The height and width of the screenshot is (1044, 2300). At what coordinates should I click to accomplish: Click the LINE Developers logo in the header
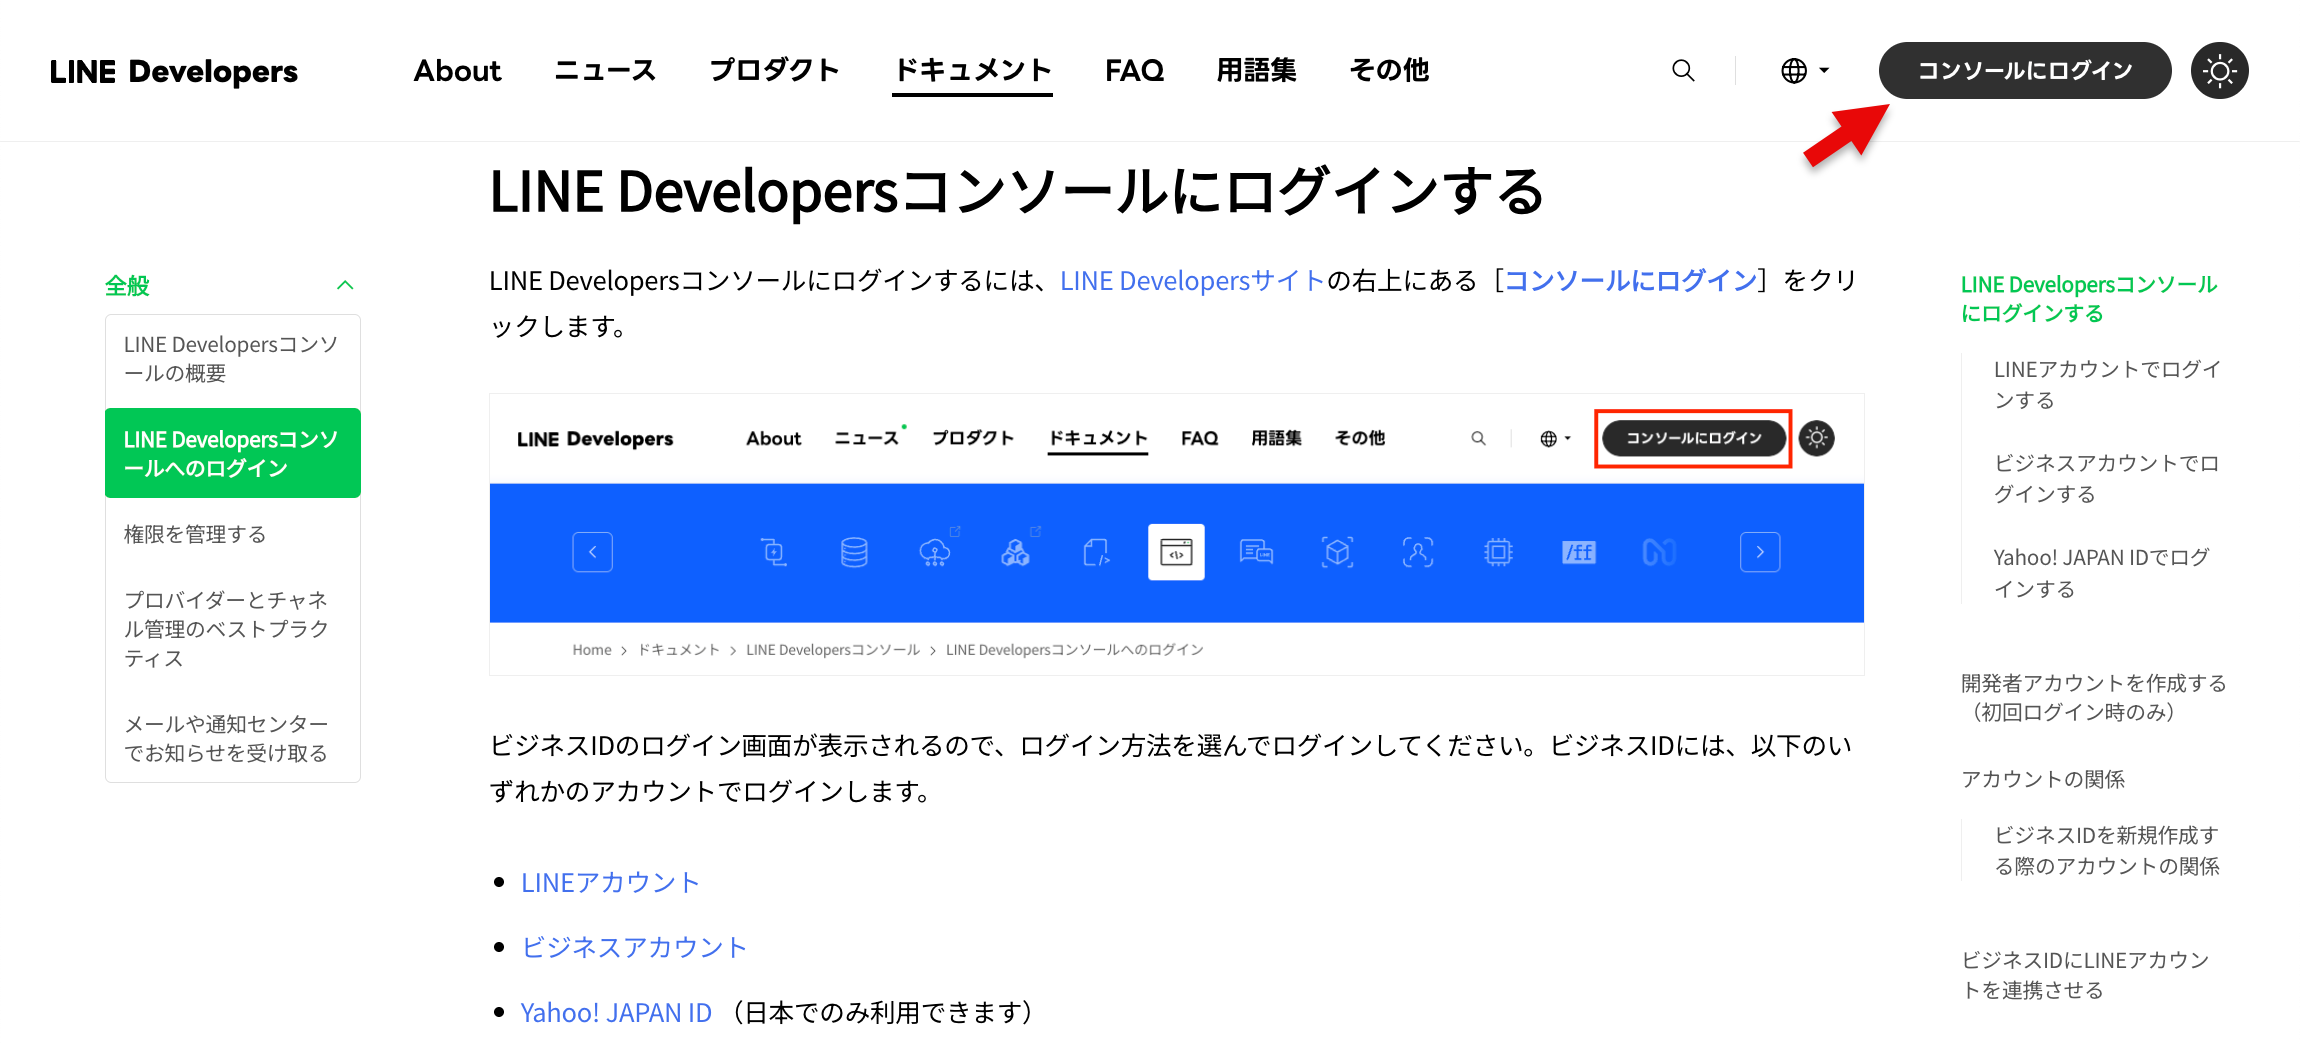pyautogui.click(x=174, y=71)
